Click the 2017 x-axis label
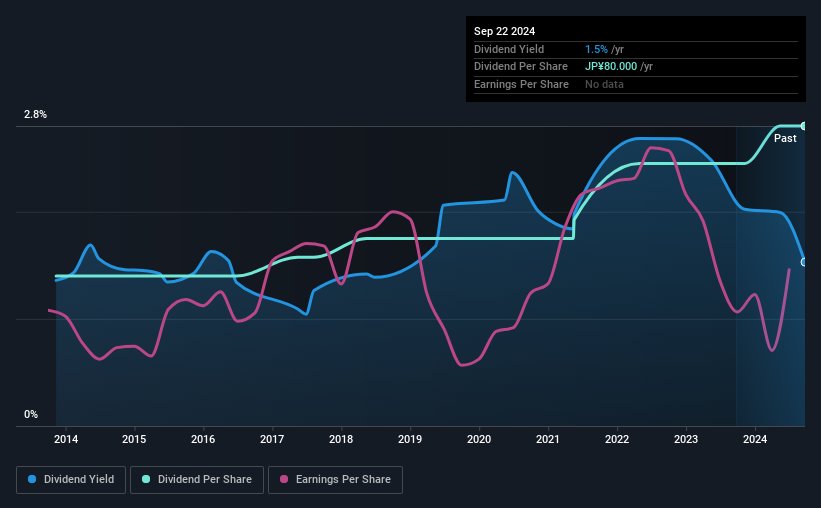The height and width of the screenshot is (508, 821). 272,439
